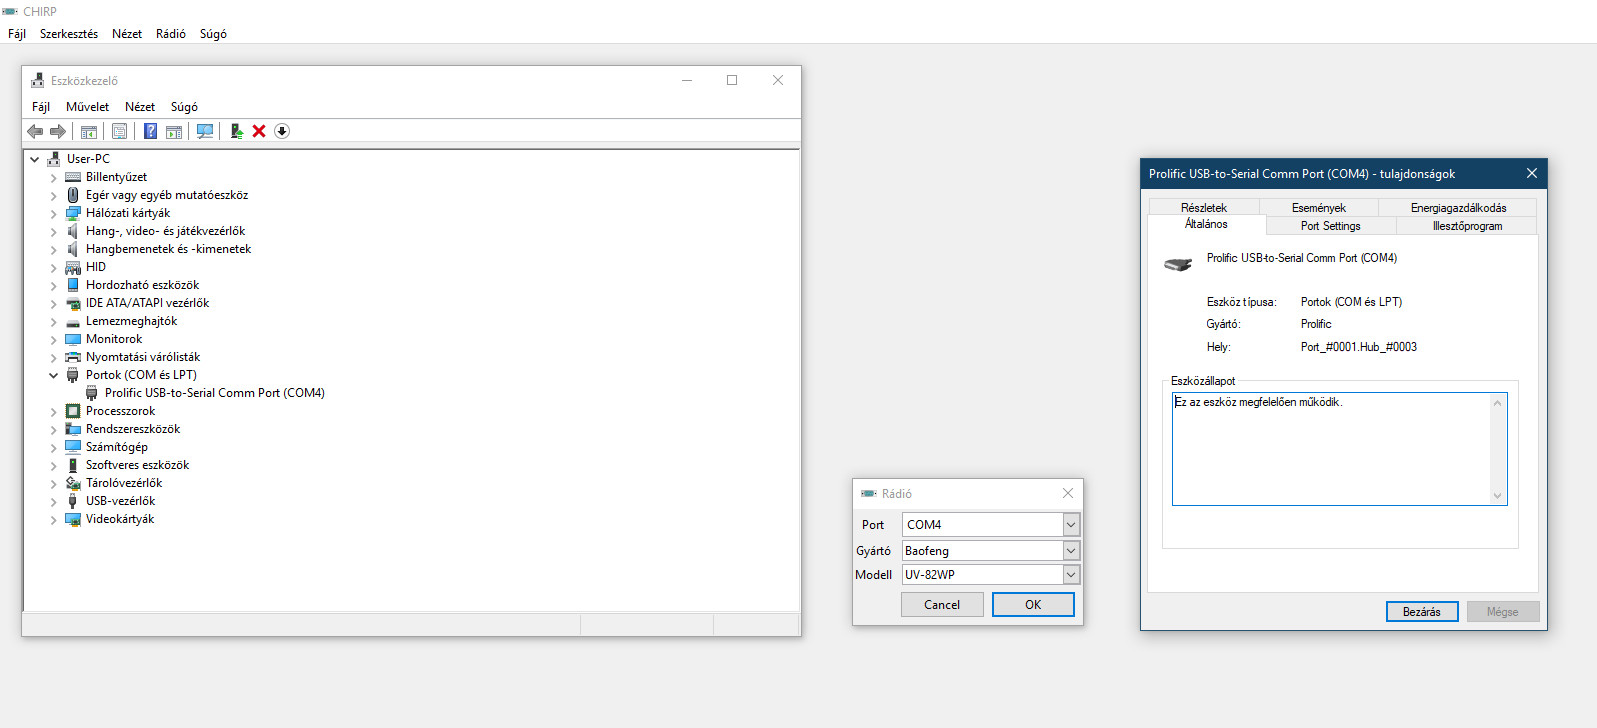Expand the Hangbemenetek és -kimenetek node
This screenshot has height=728, width=1597.
coord(54,249)
